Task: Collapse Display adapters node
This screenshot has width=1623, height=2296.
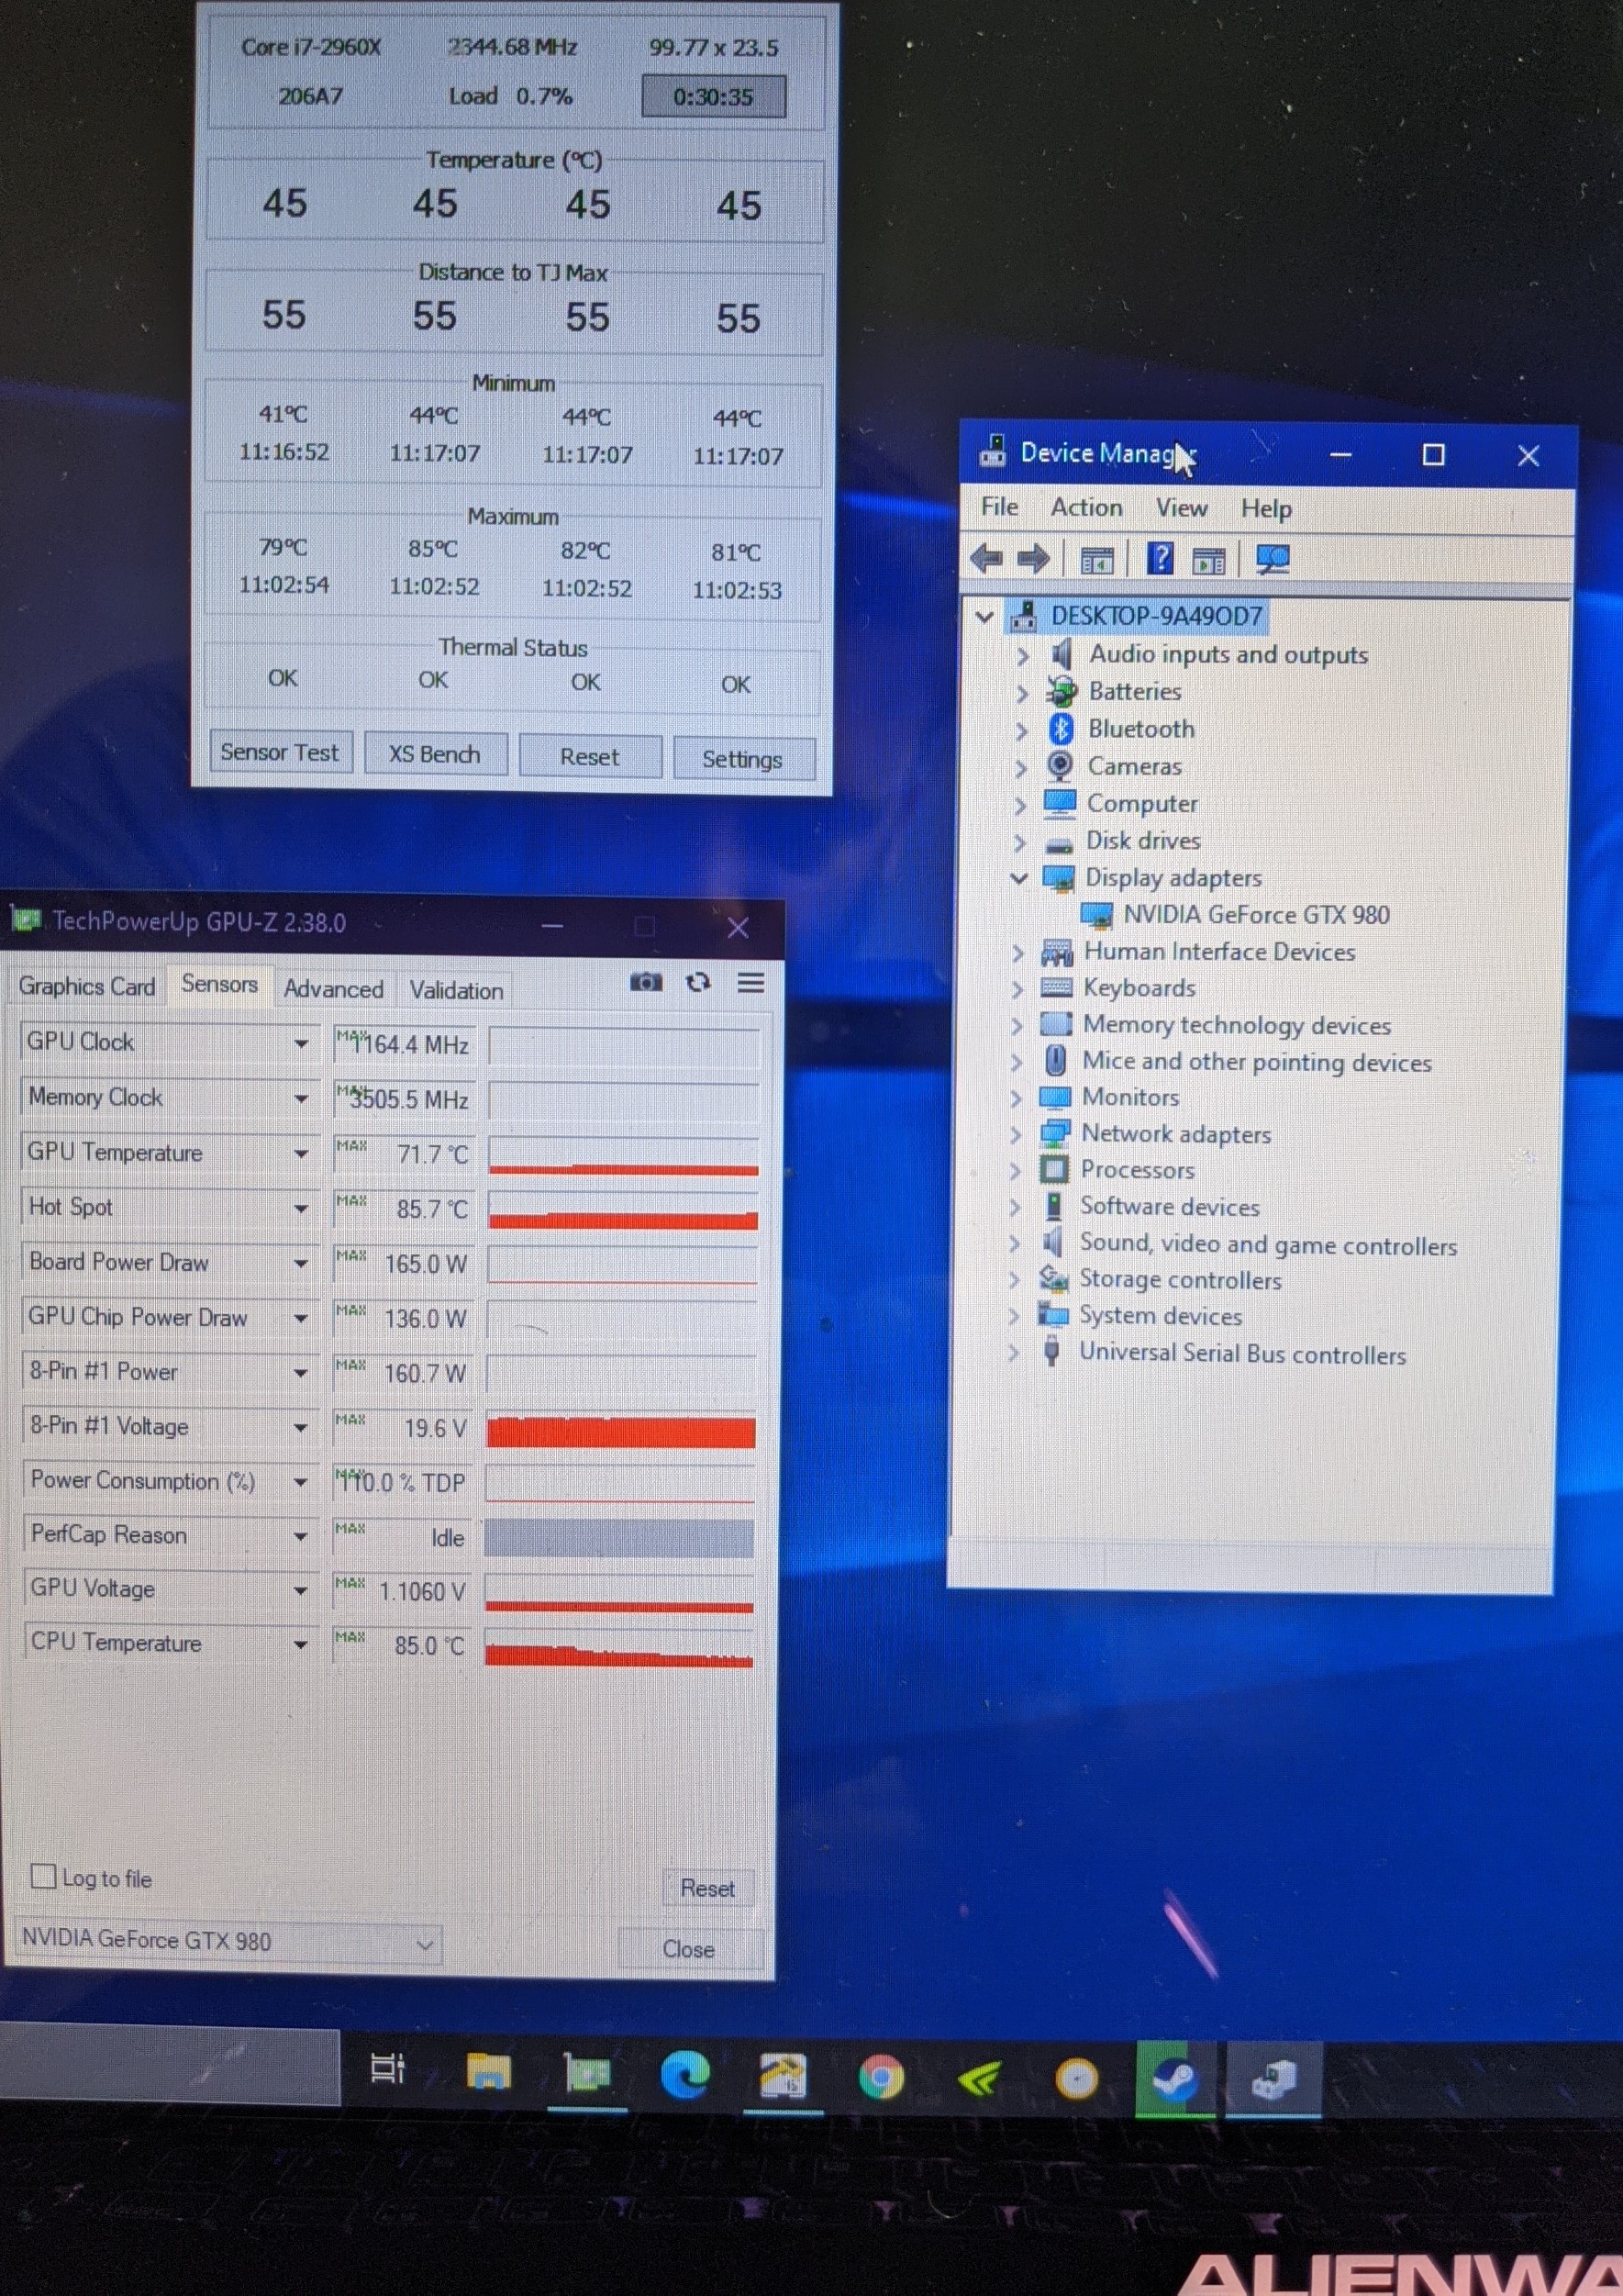Action: point(1018,877)
